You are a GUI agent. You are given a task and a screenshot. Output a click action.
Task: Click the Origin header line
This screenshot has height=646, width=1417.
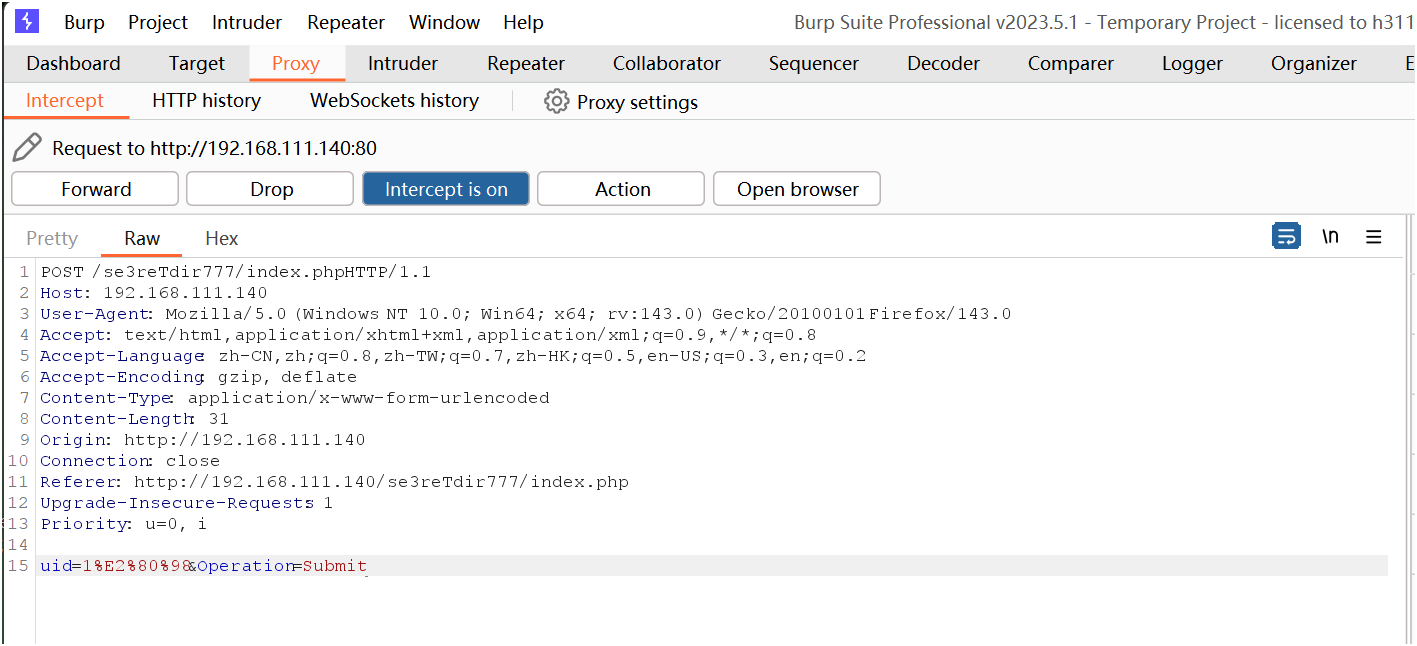pos(203,440)
